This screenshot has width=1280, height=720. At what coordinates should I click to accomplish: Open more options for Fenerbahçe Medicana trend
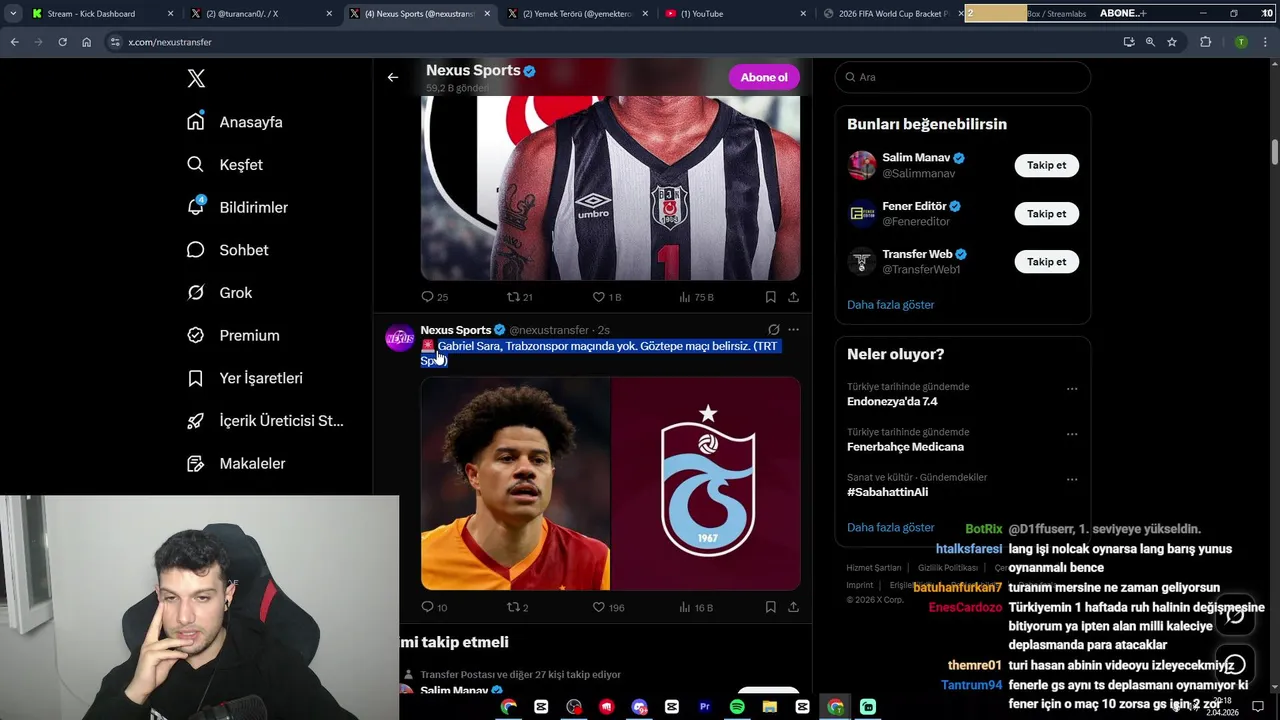pyautogui.click(x=1072, y=434)
